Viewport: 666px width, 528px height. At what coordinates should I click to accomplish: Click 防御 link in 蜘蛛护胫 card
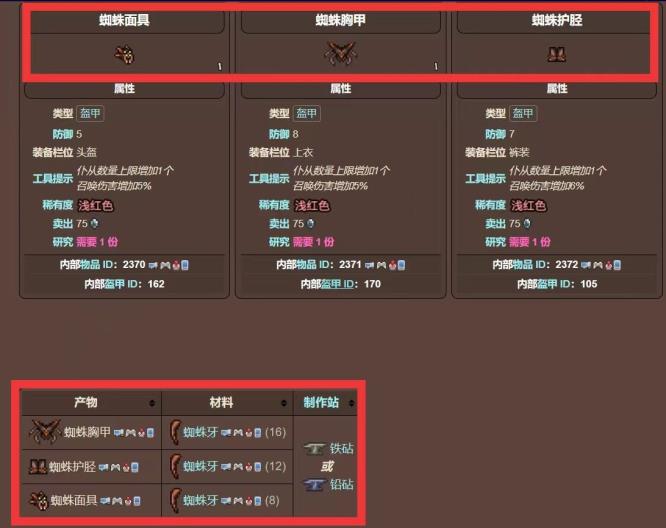click(x=495, y=134)
